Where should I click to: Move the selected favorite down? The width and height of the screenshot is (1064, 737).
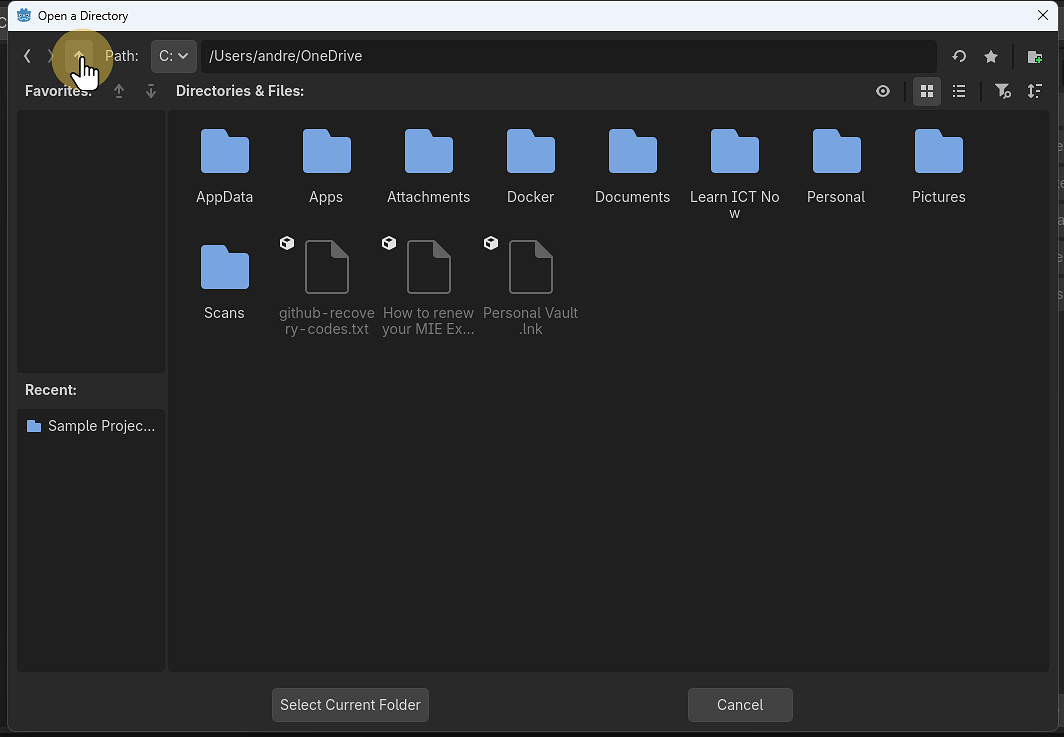[x=150, y=91]
